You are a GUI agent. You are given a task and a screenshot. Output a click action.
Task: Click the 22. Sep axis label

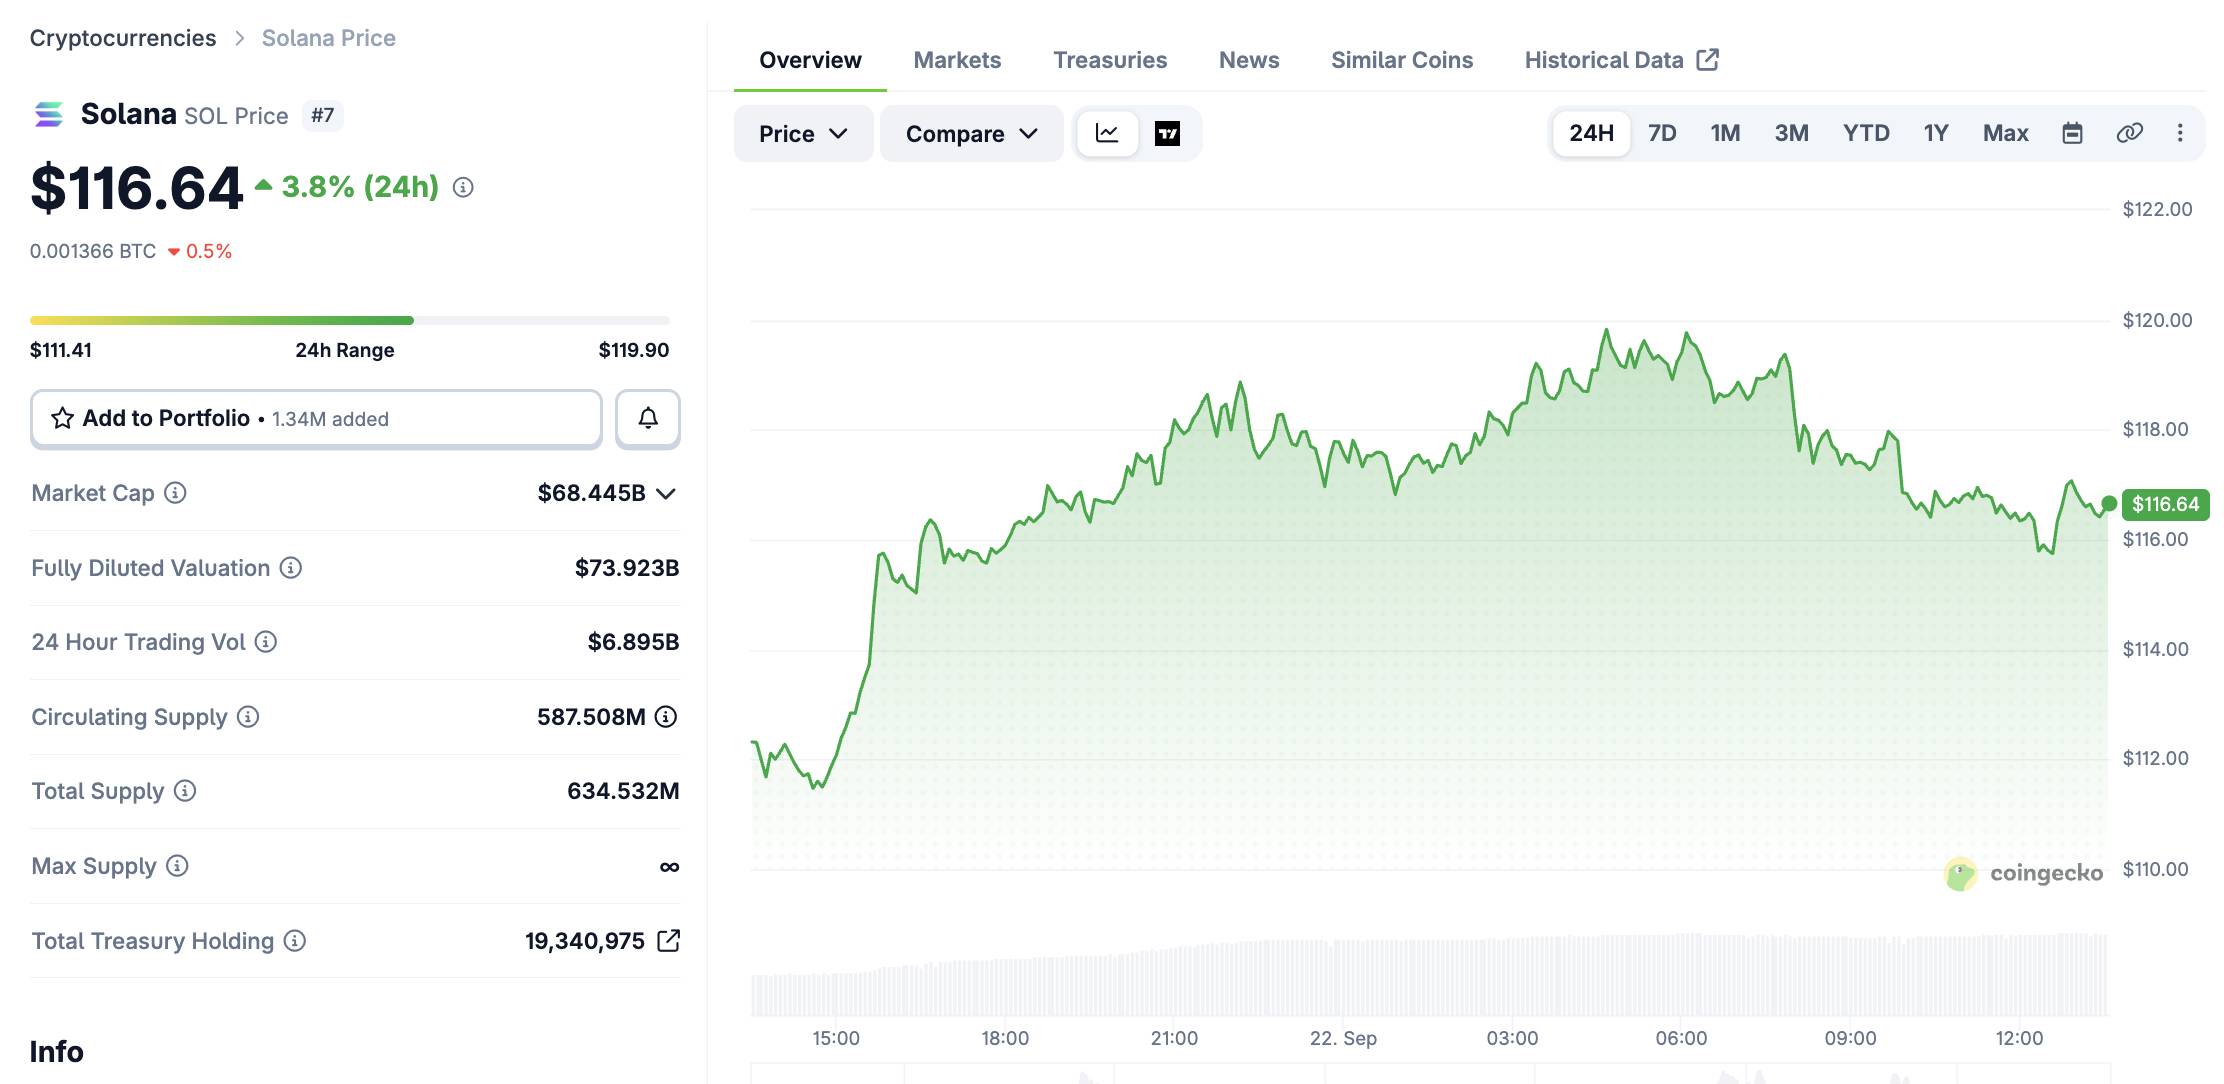pos(1343,1038)
